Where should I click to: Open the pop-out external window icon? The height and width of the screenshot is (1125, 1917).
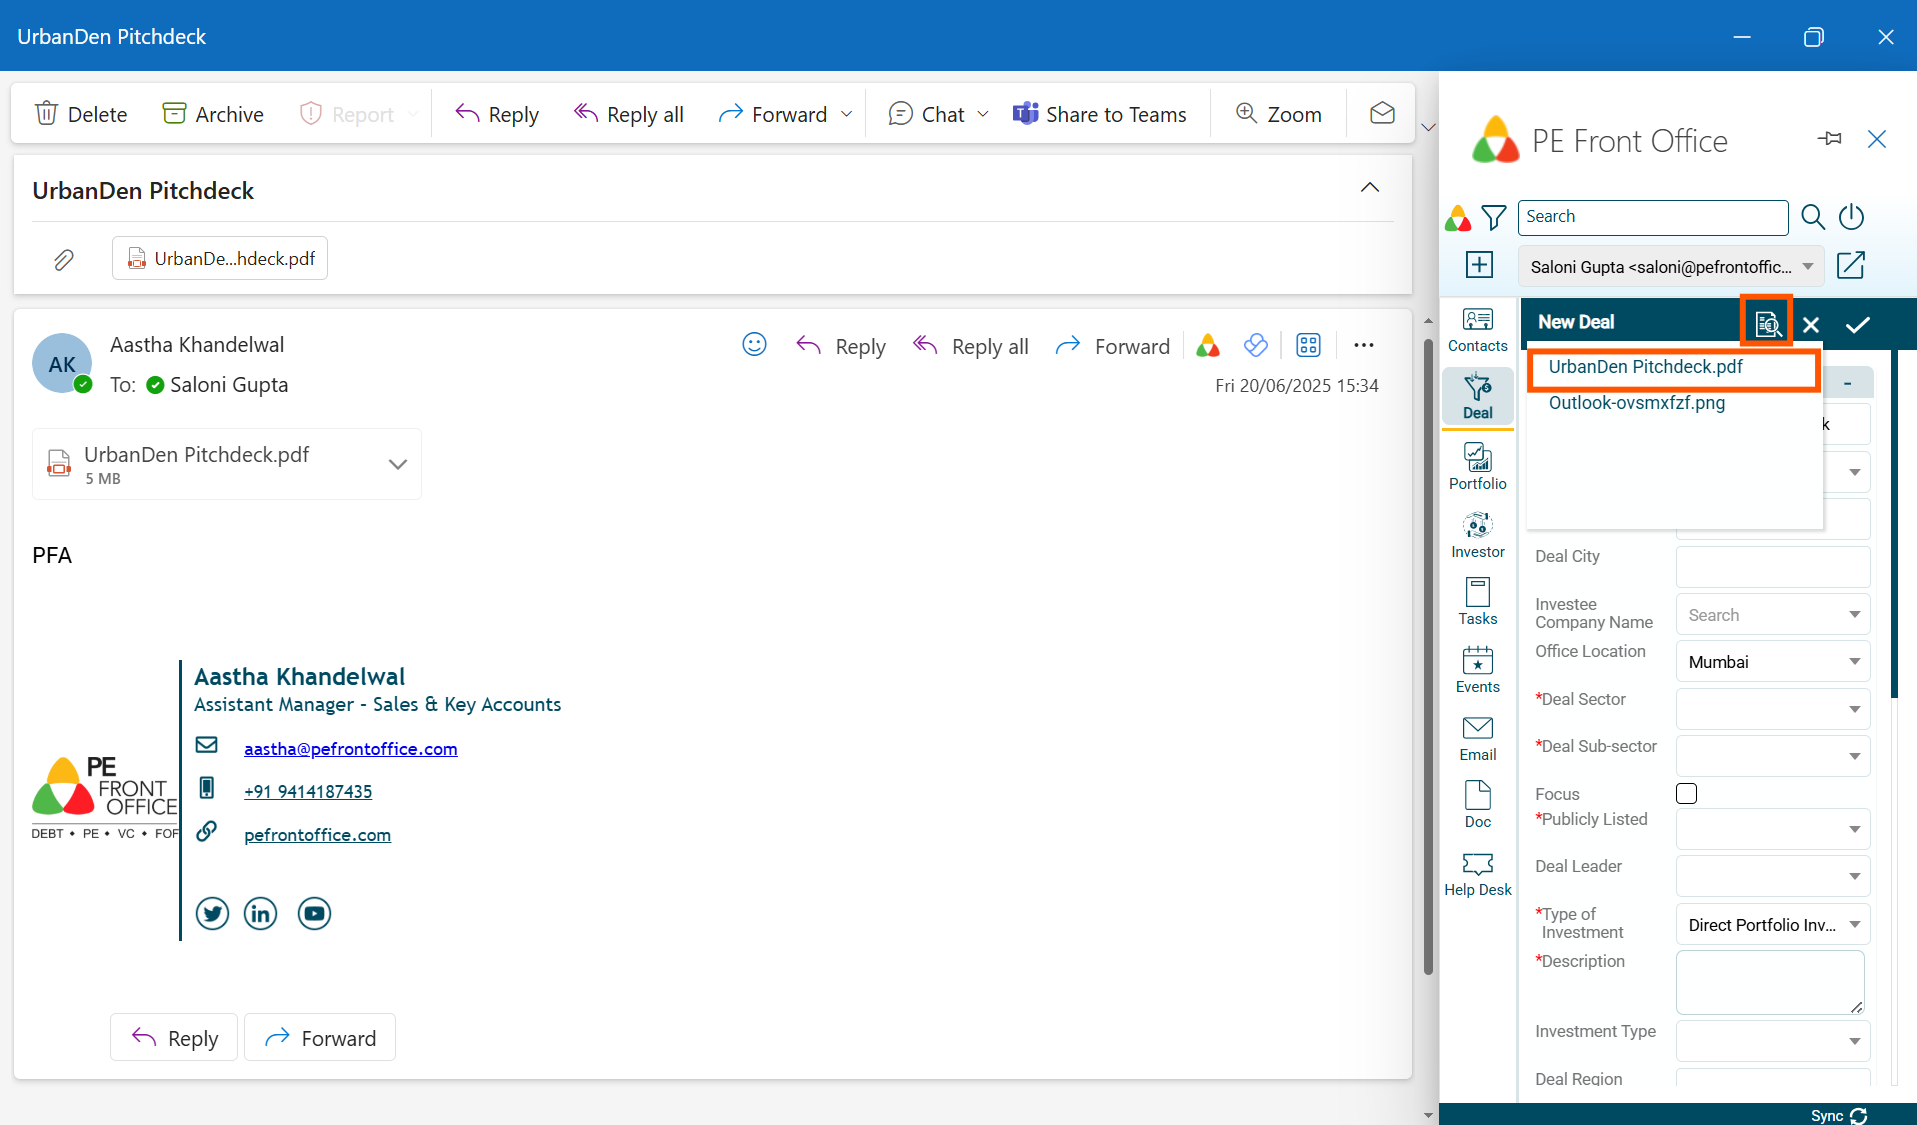1851,265
